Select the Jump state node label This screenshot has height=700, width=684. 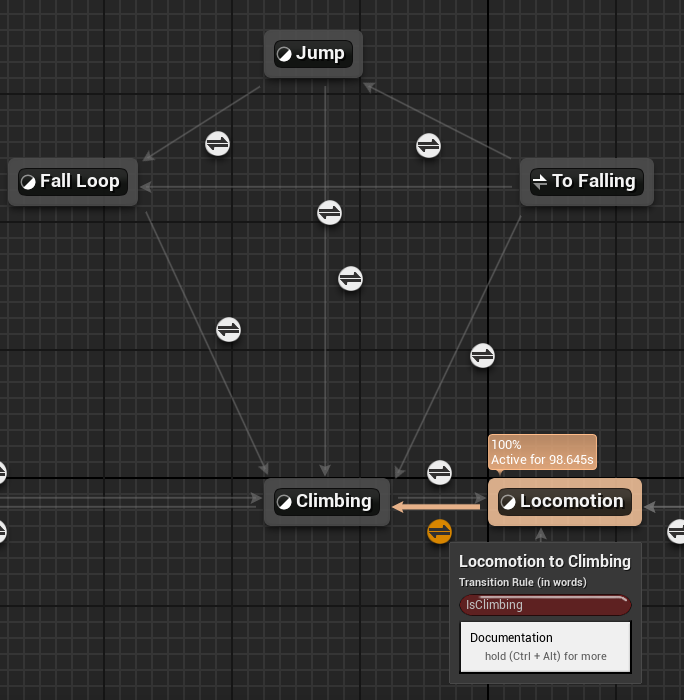[x=320, y=54]
